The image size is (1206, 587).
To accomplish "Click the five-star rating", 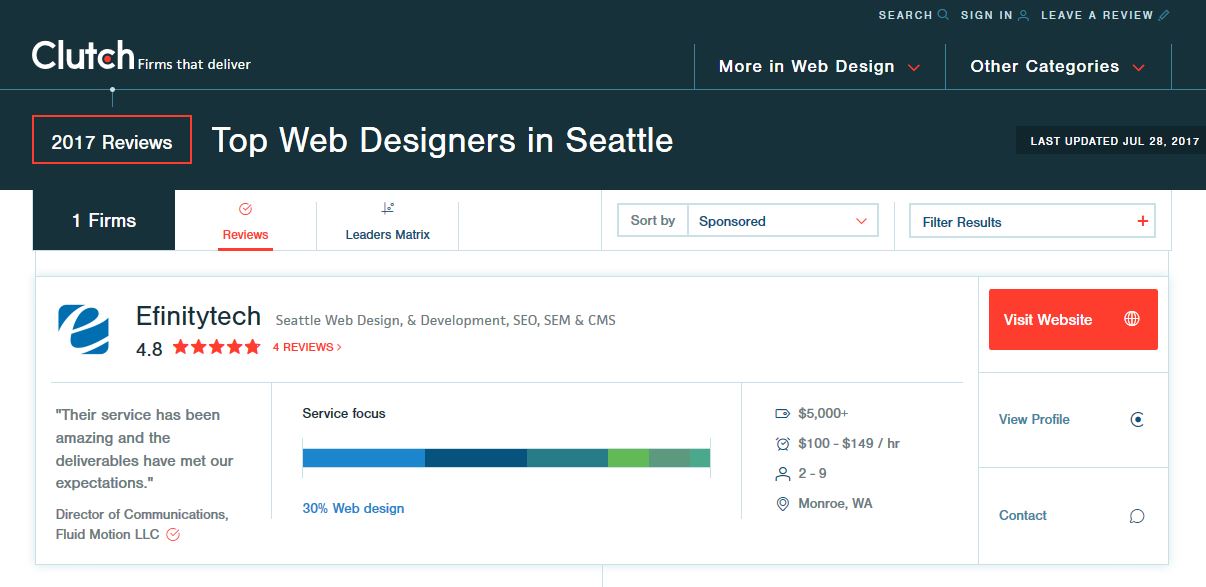I will click(216, 347).
